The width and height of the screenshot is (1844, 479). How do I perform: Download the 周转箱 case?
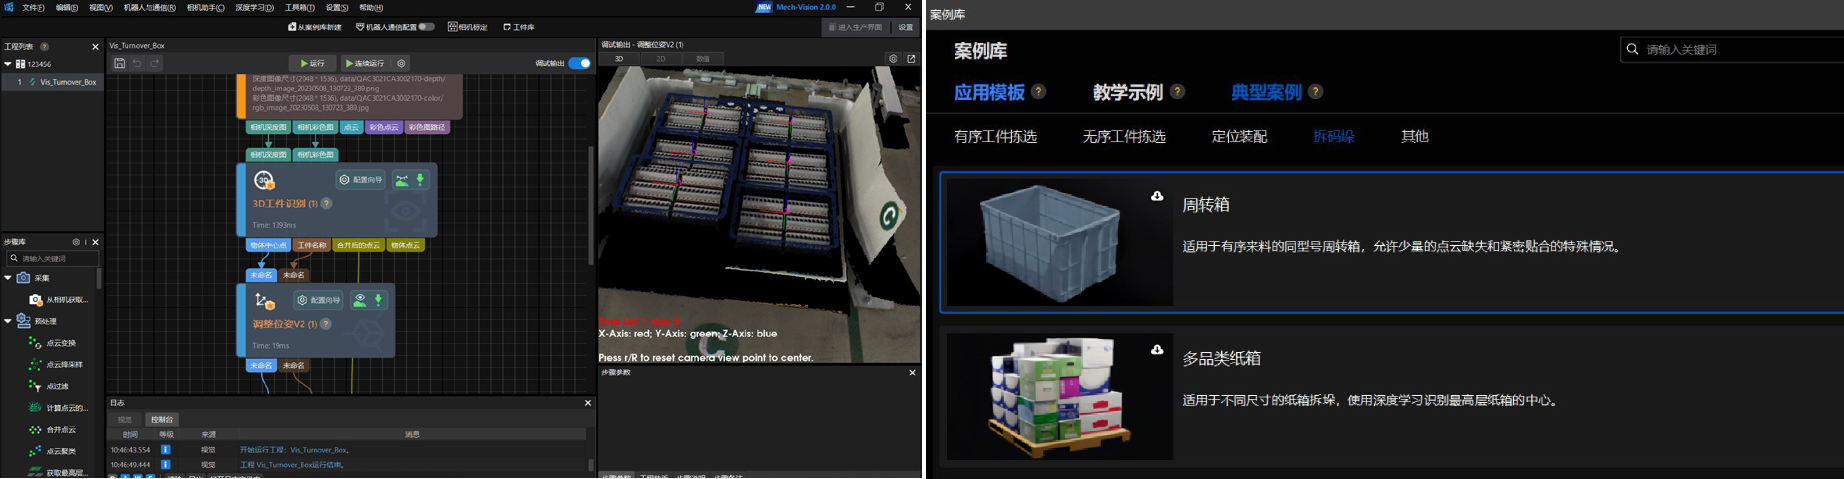pyautogui.click(x=1157, y=196)
